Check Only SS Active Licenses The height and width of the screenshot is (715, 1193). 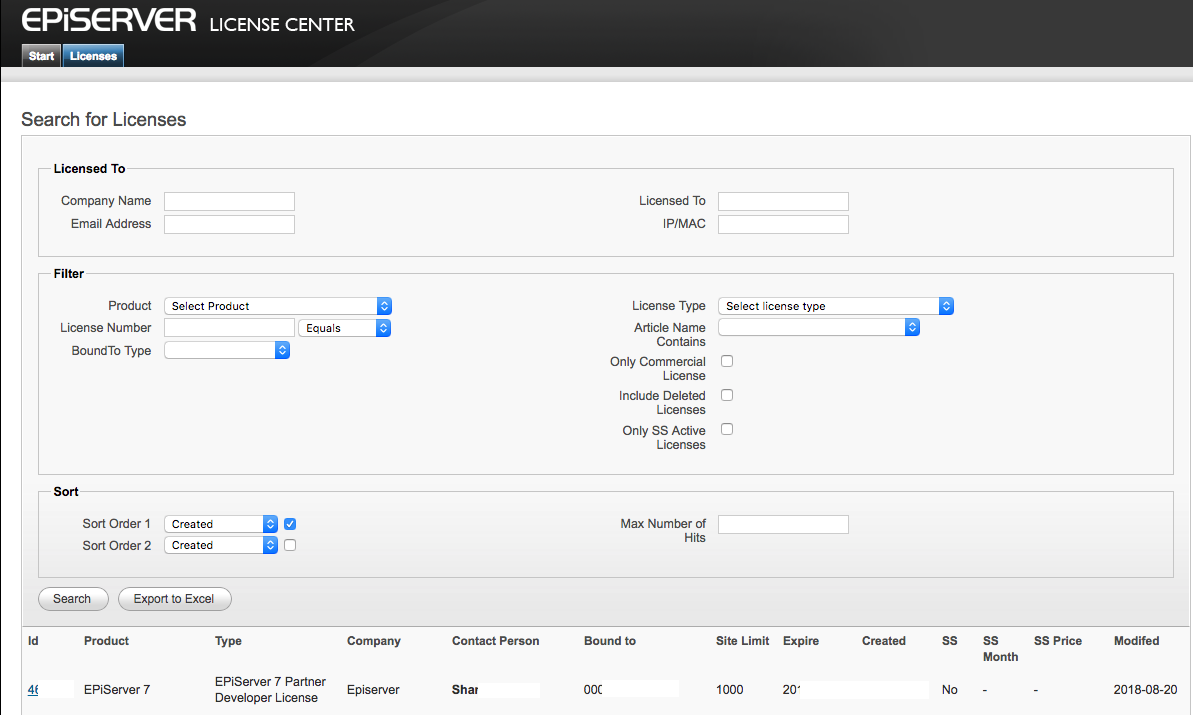(x=727, y=430)
